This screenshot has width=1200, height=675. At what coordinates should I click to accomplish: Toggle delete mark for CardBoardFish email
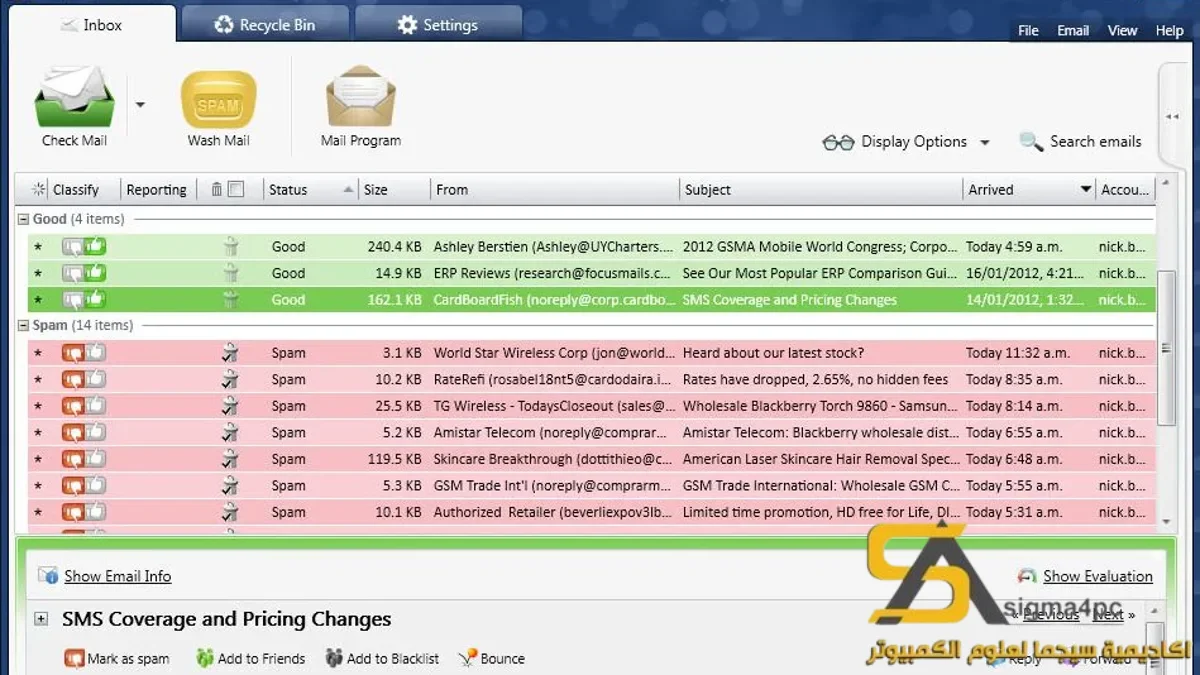click(230, 299)
